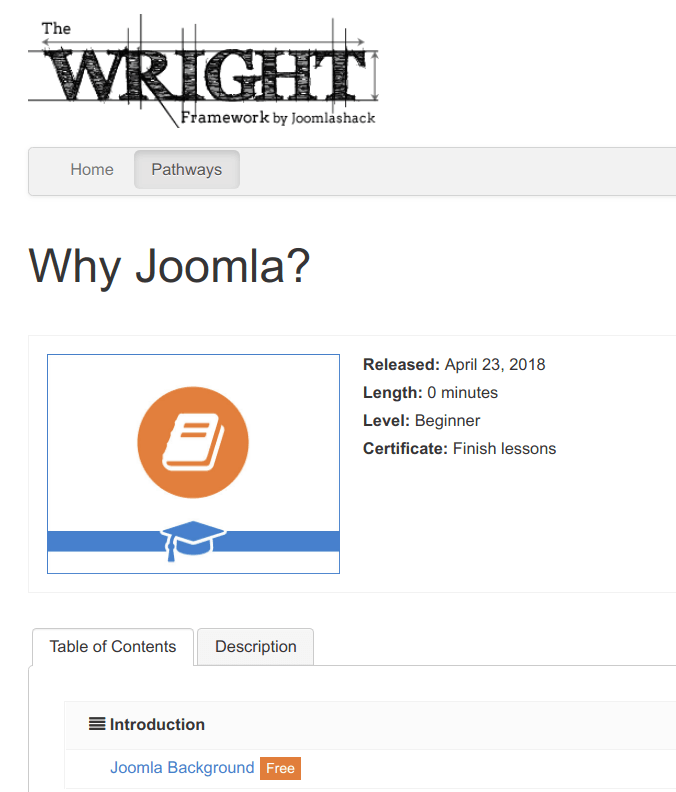This screenshot has width=676, height=792.
Task: Click the blue graduation cap icon
Action: (192, 541)
